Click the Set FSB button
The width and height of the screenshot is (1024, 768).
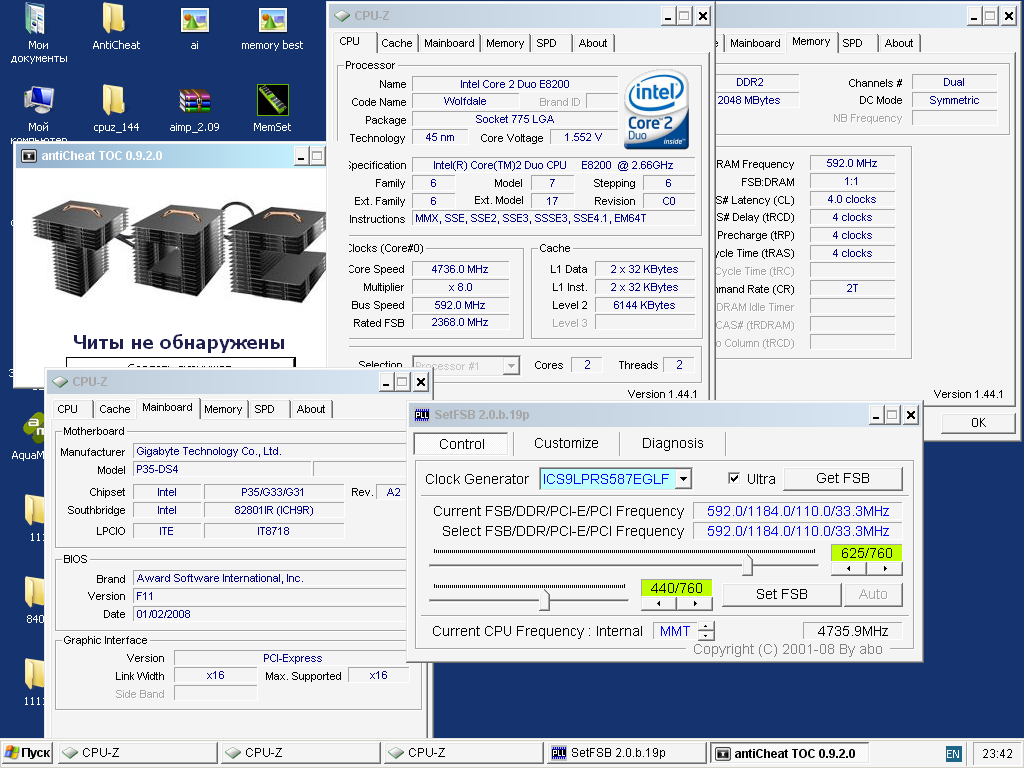pos(781,594)
